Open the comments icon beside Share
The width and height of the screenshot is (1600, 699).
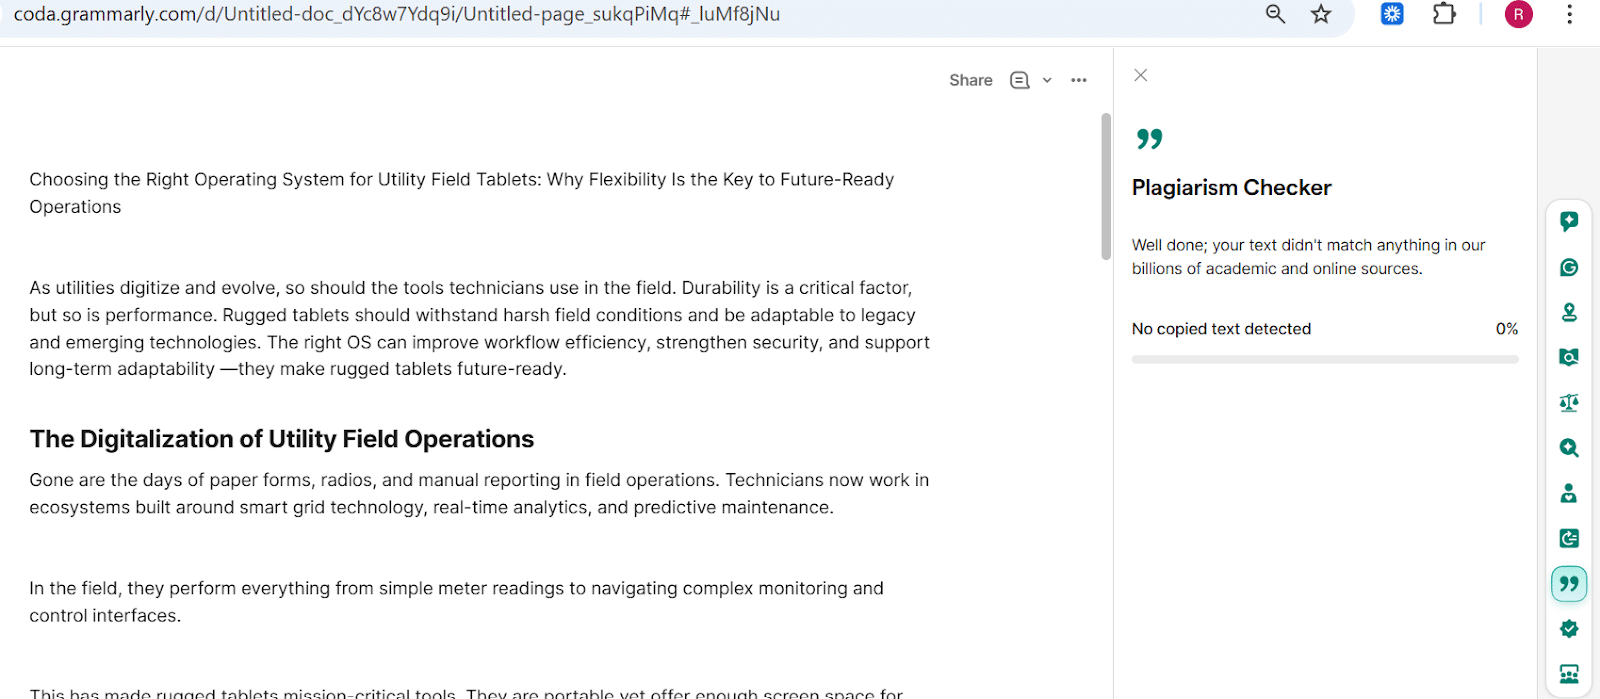(x=1019, y=80)
